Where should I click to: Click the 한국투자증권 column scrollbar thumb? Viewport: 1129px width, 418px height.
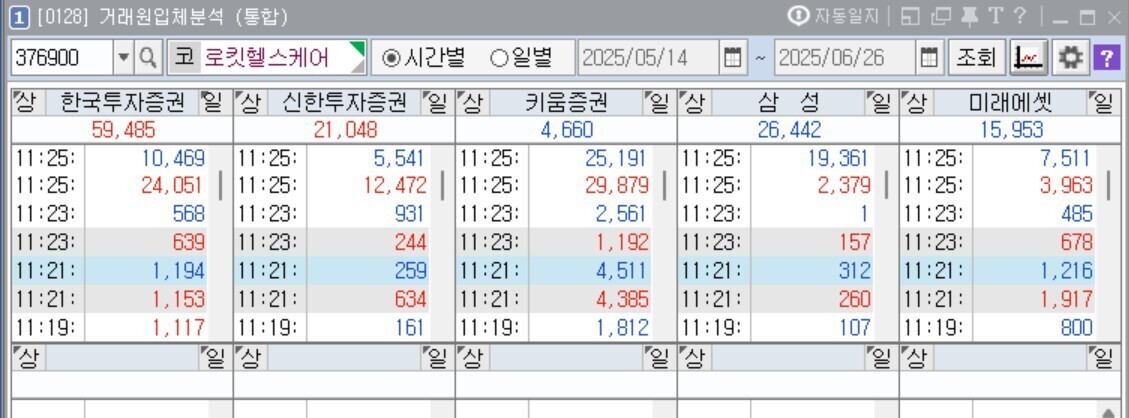click(x=220, y=185)
